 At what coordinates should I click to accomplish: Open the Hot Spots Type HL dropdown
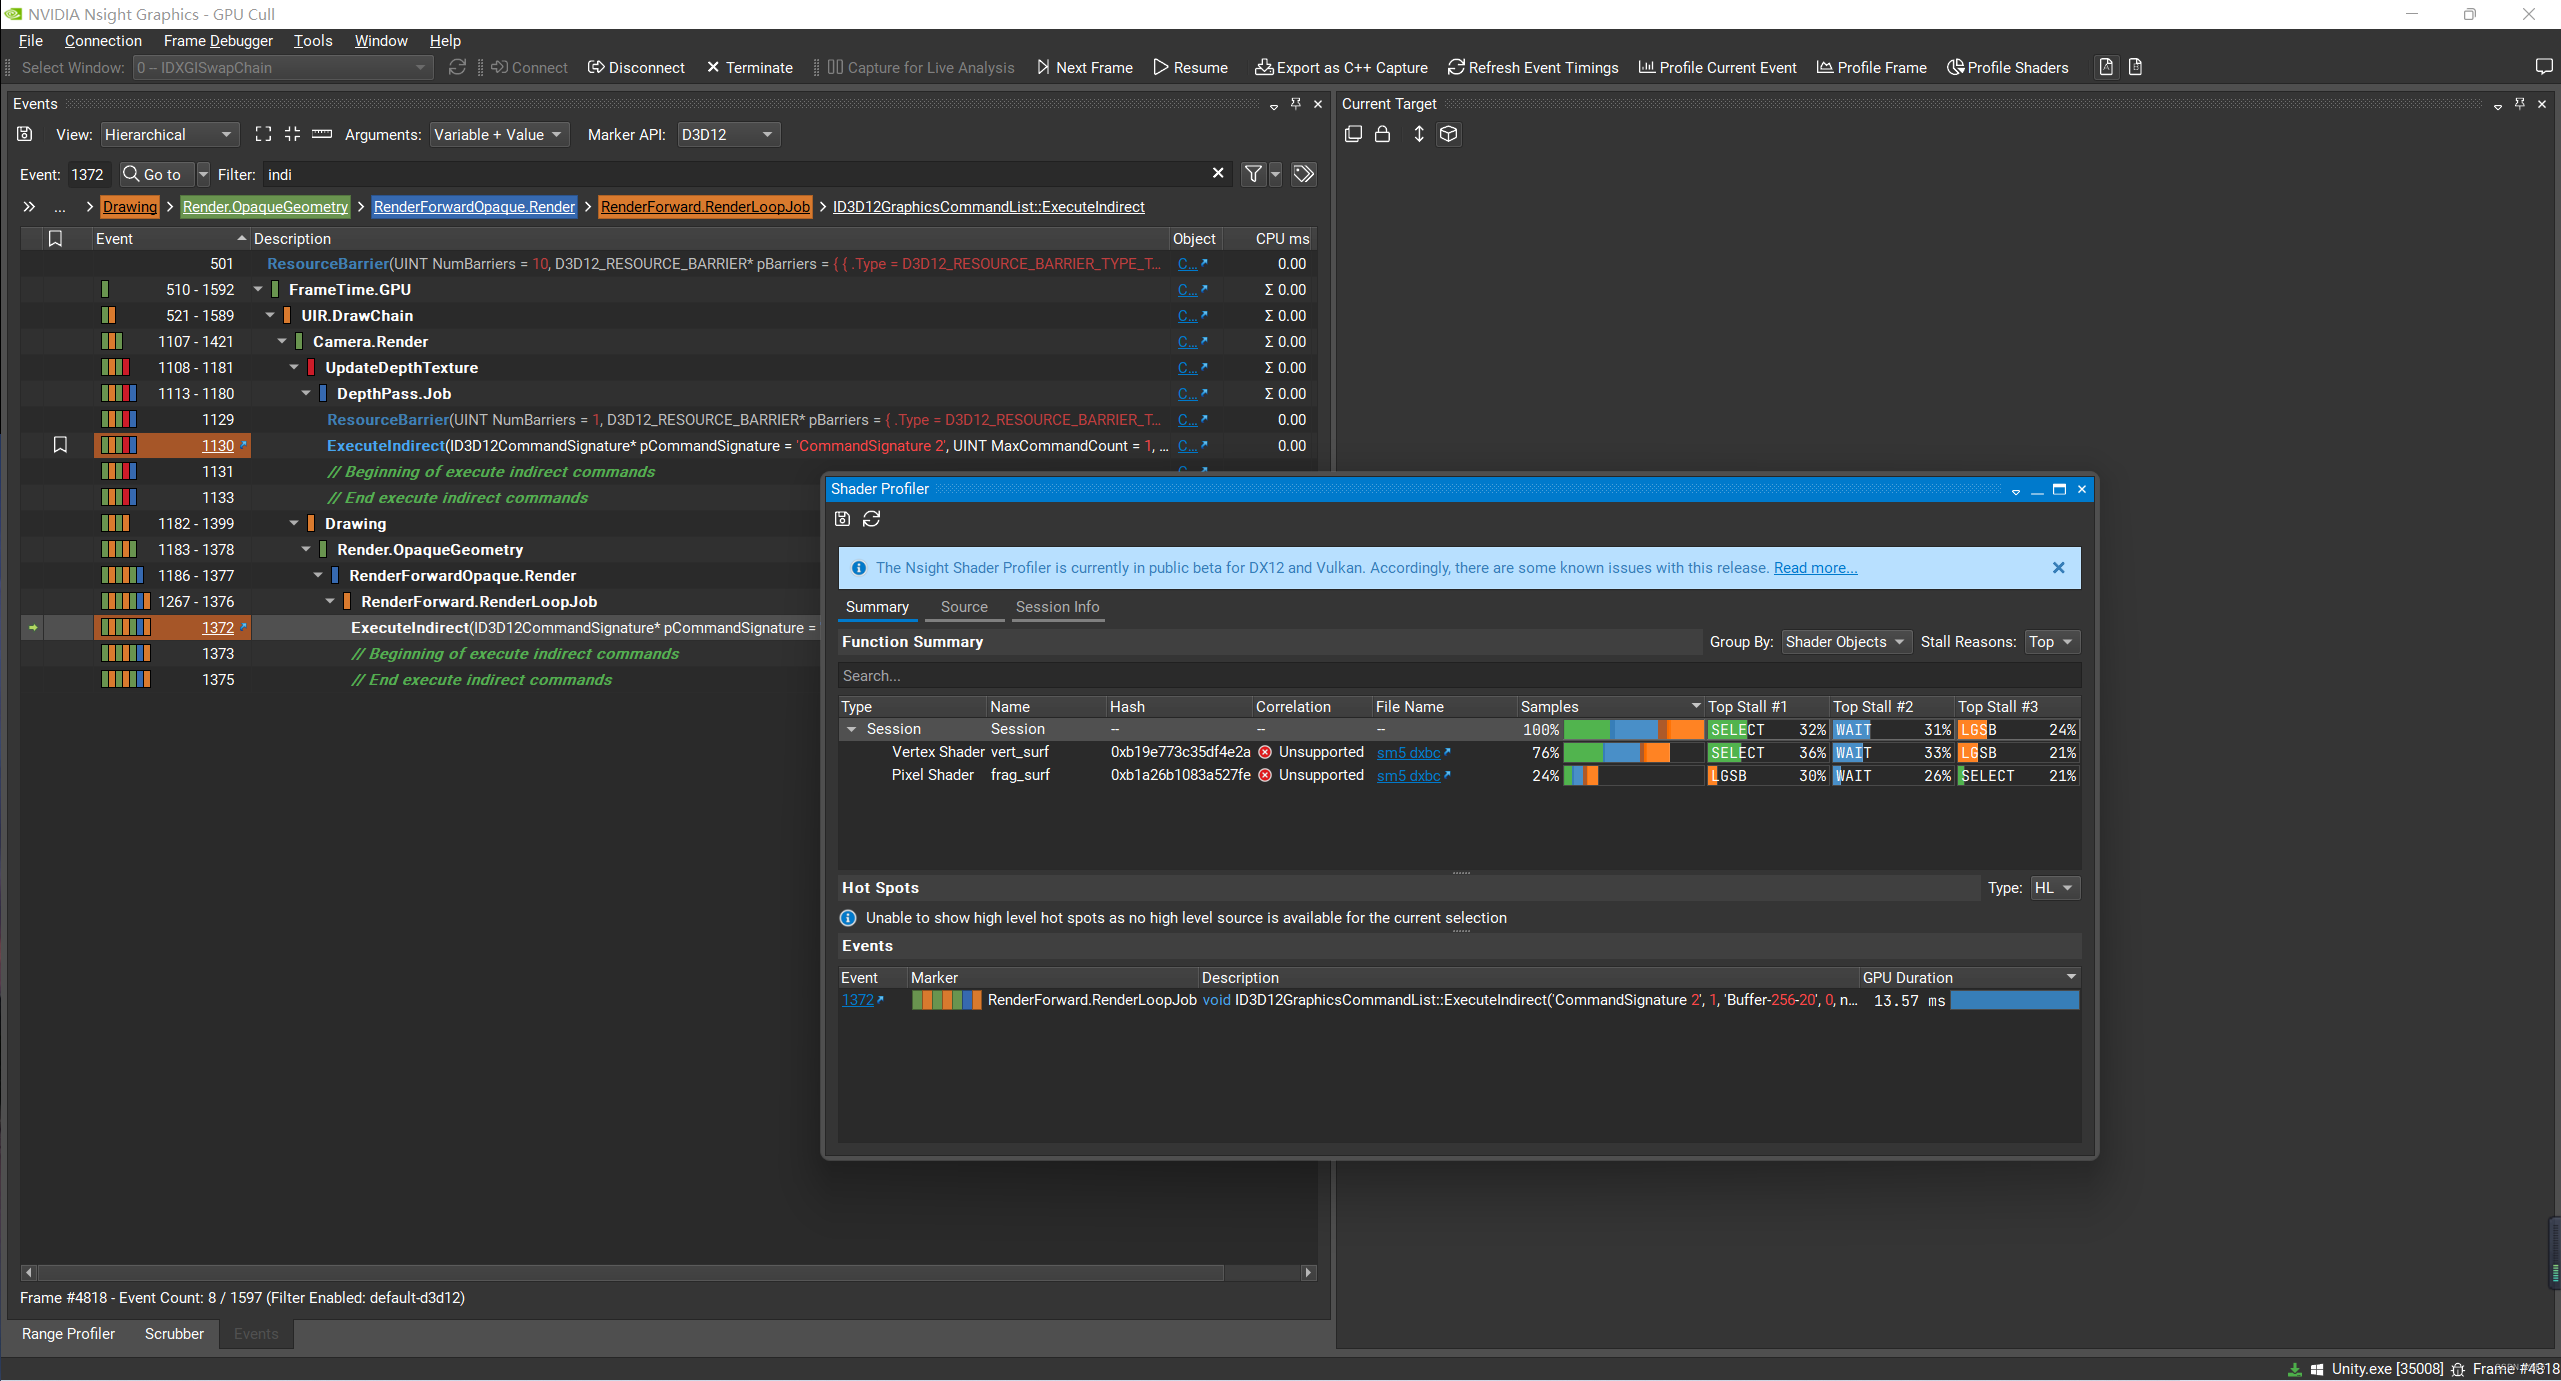click(x=2055, y=888)
